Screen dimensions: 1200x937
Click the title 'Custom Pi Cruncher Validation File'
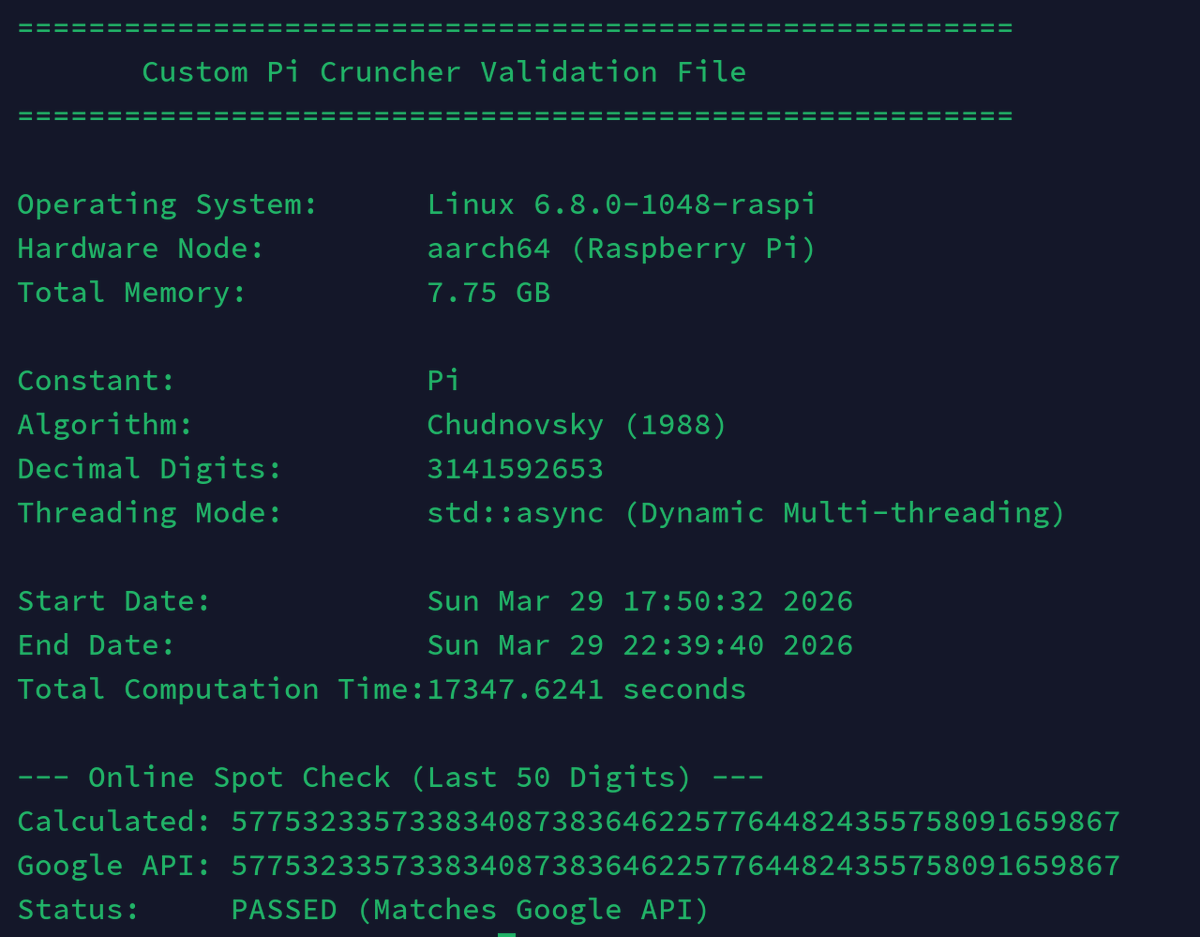click(x=444, y=72)
